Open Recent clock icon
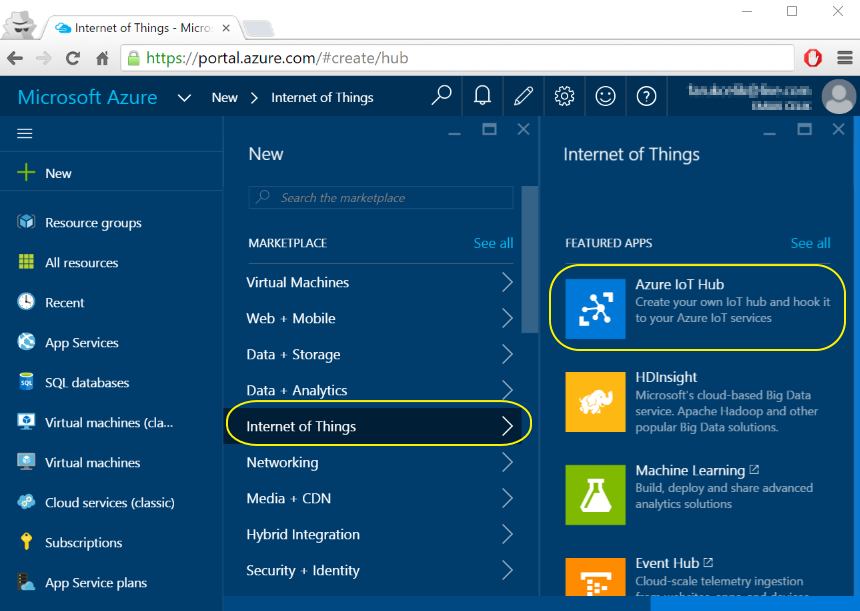The height and width of the screenshot is (611, 860). (x=26, y=302)
